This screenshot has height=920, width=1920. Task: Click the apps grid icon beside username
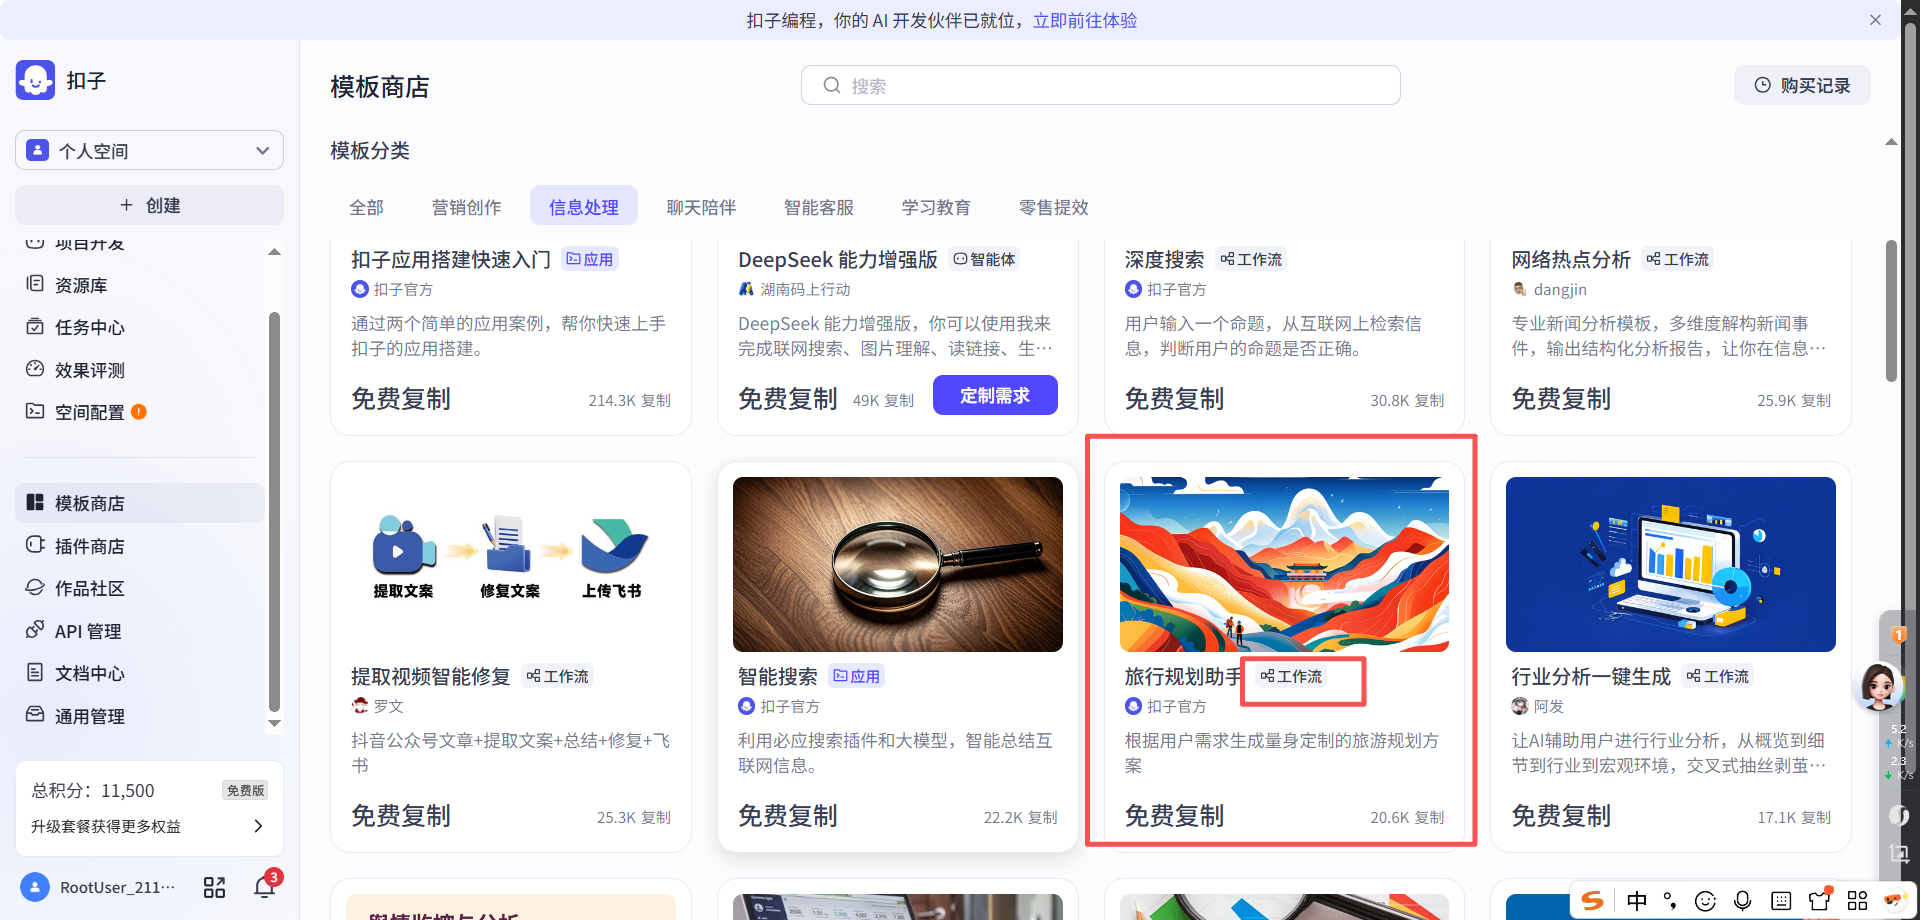pos(214,887)
